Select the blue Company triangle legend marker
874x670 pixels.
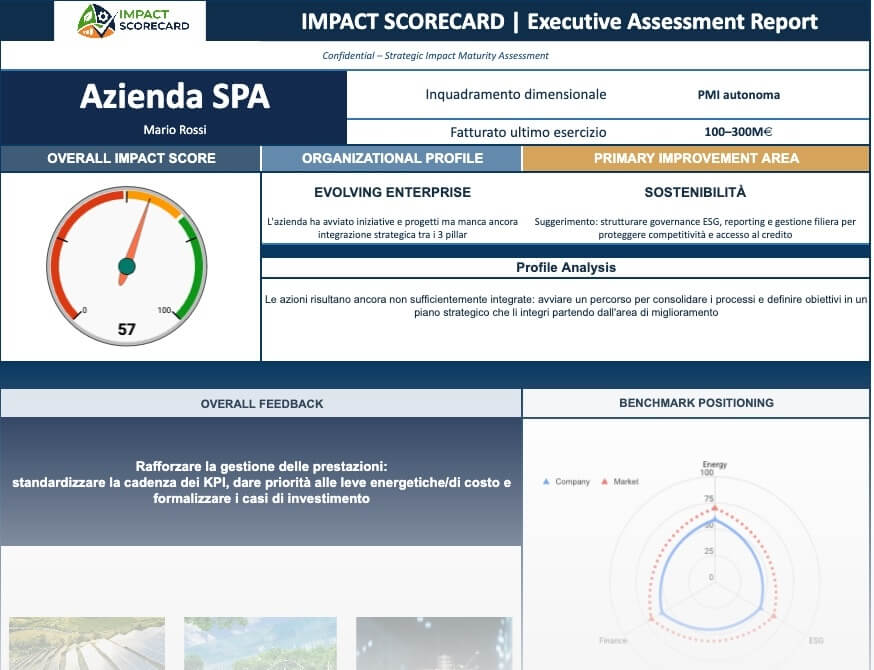[x=547, y=481]
